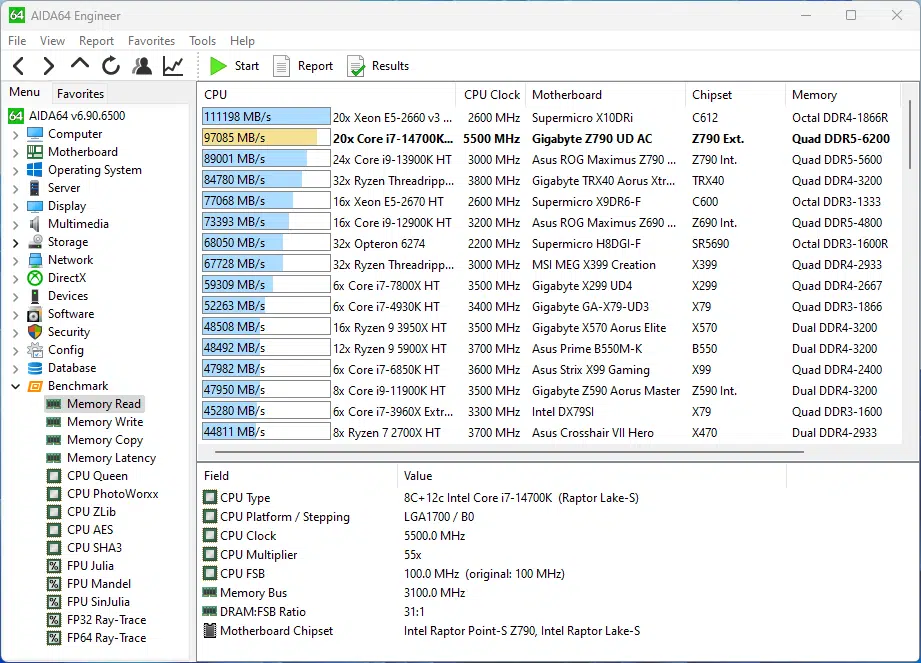Sort by the Chipset column header
The height and width of the screenshot is (663, 921).
point(735,95)
